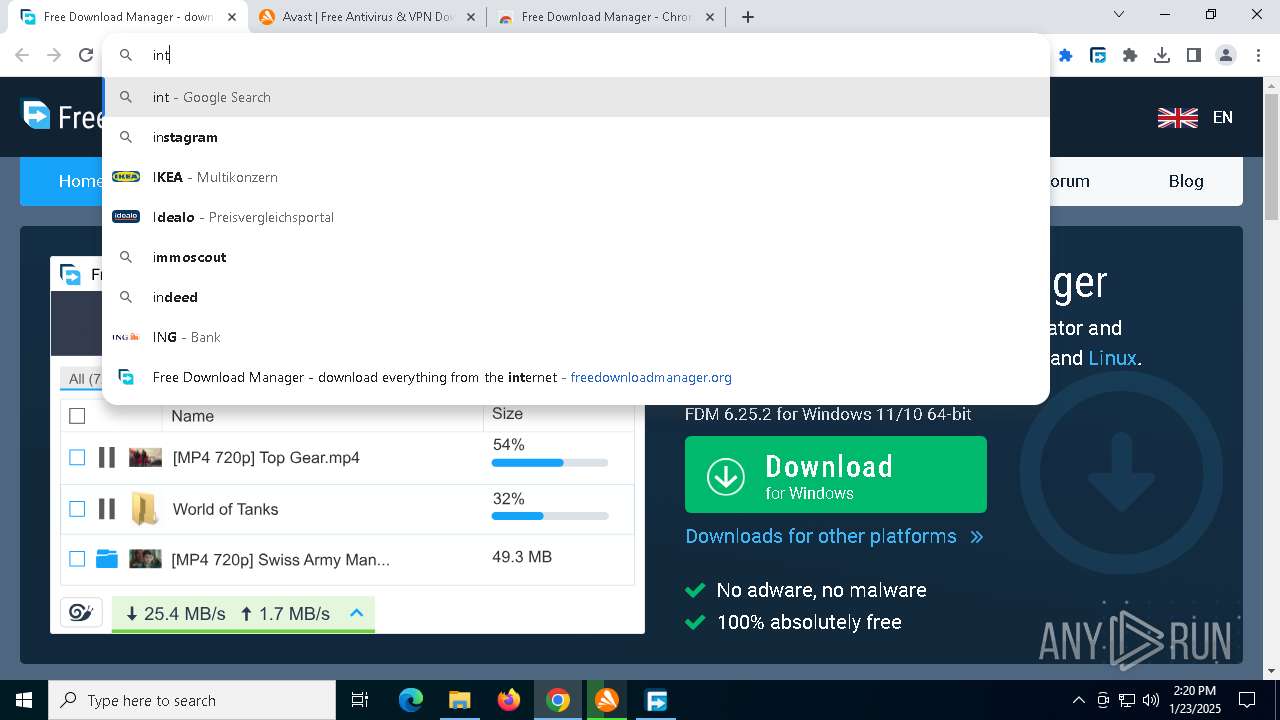Open the EN language selector
Image resolution: width=1280 pixels, height=720 pixels.
click(x=1222, y=117)
